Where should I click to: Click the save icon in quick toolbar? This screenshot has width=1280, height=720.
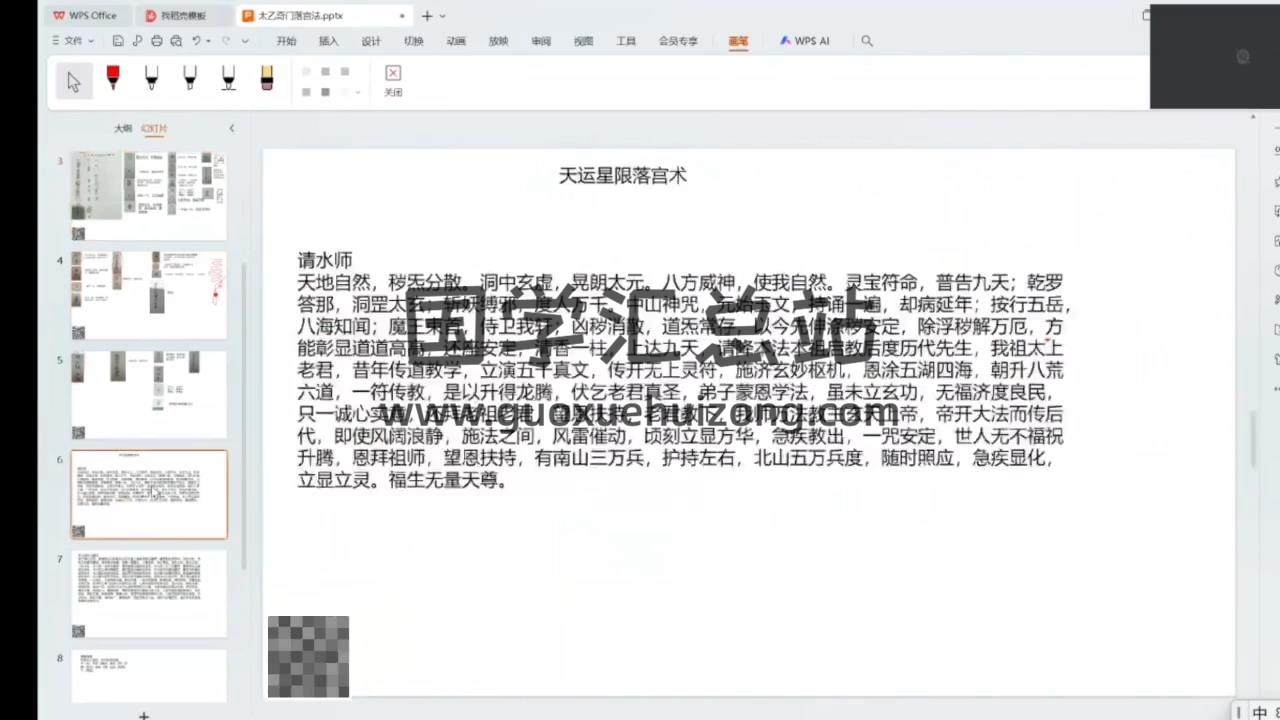coord(118,41)
